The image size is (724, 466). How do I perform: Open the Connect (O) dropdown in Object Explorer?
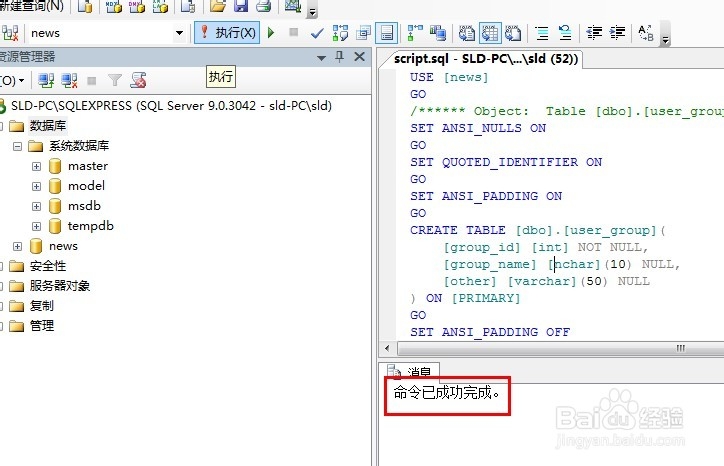click(12, 81)
